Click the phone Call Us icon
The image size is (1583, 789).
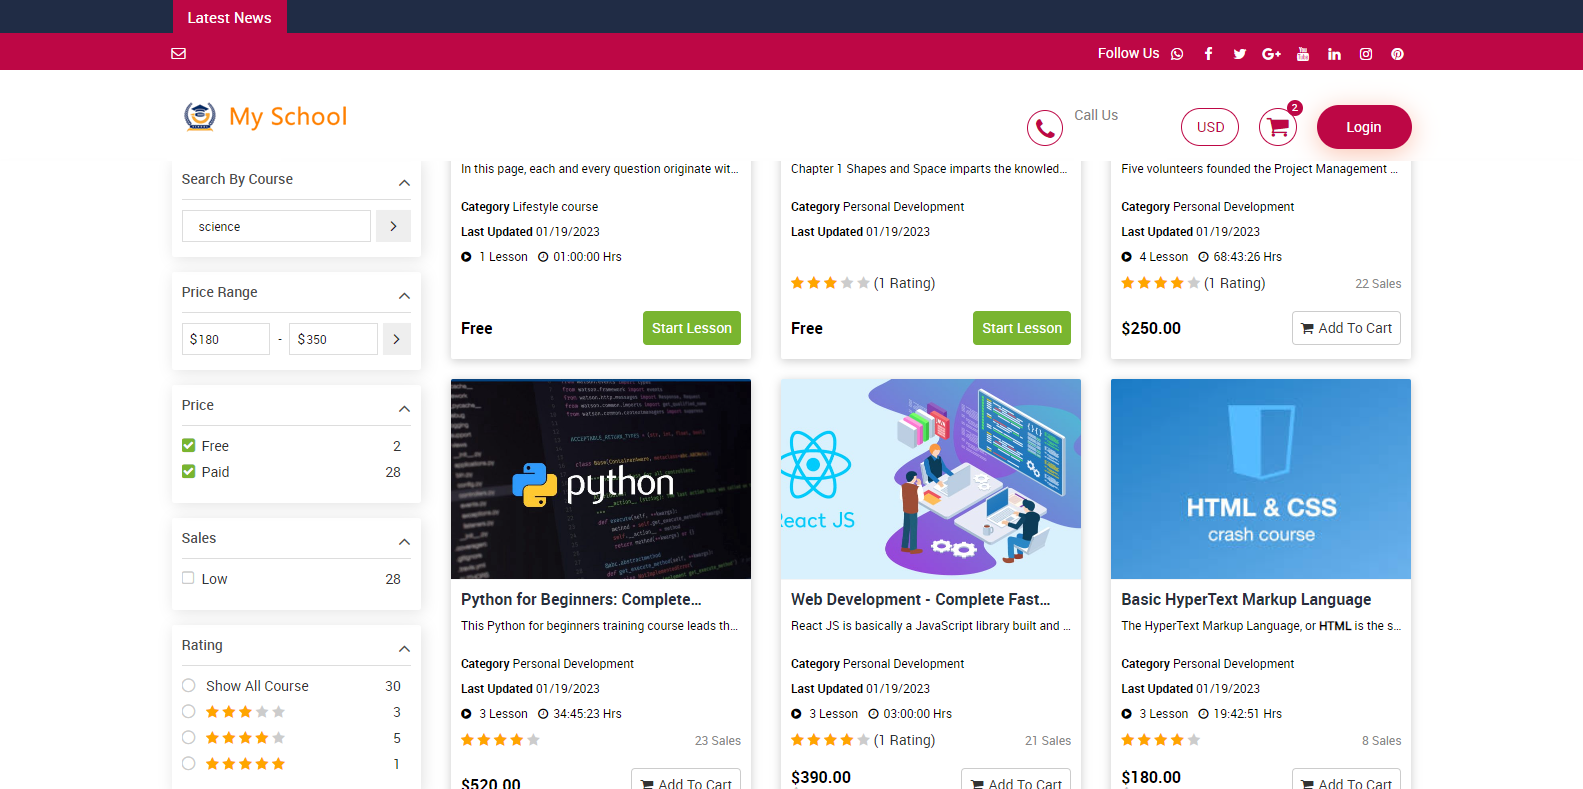1044,128
